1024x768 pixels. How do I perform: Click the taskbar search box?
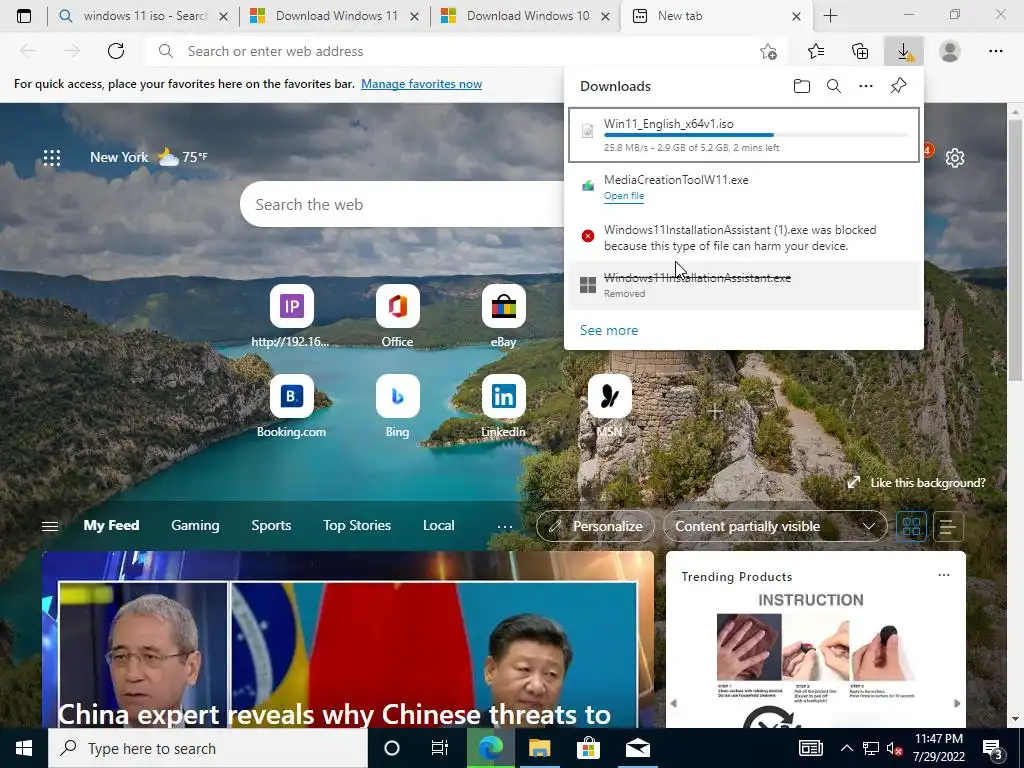[x=208, y=748]
